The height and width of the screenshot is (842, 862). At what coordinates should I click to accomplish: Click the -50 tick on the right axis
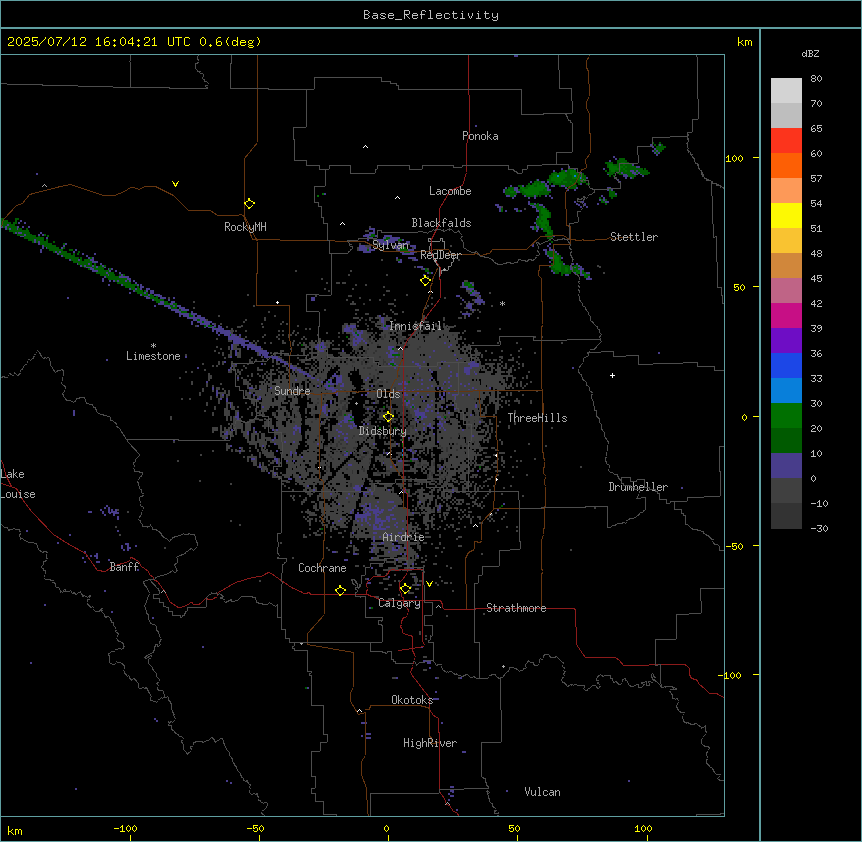point(734,546)
